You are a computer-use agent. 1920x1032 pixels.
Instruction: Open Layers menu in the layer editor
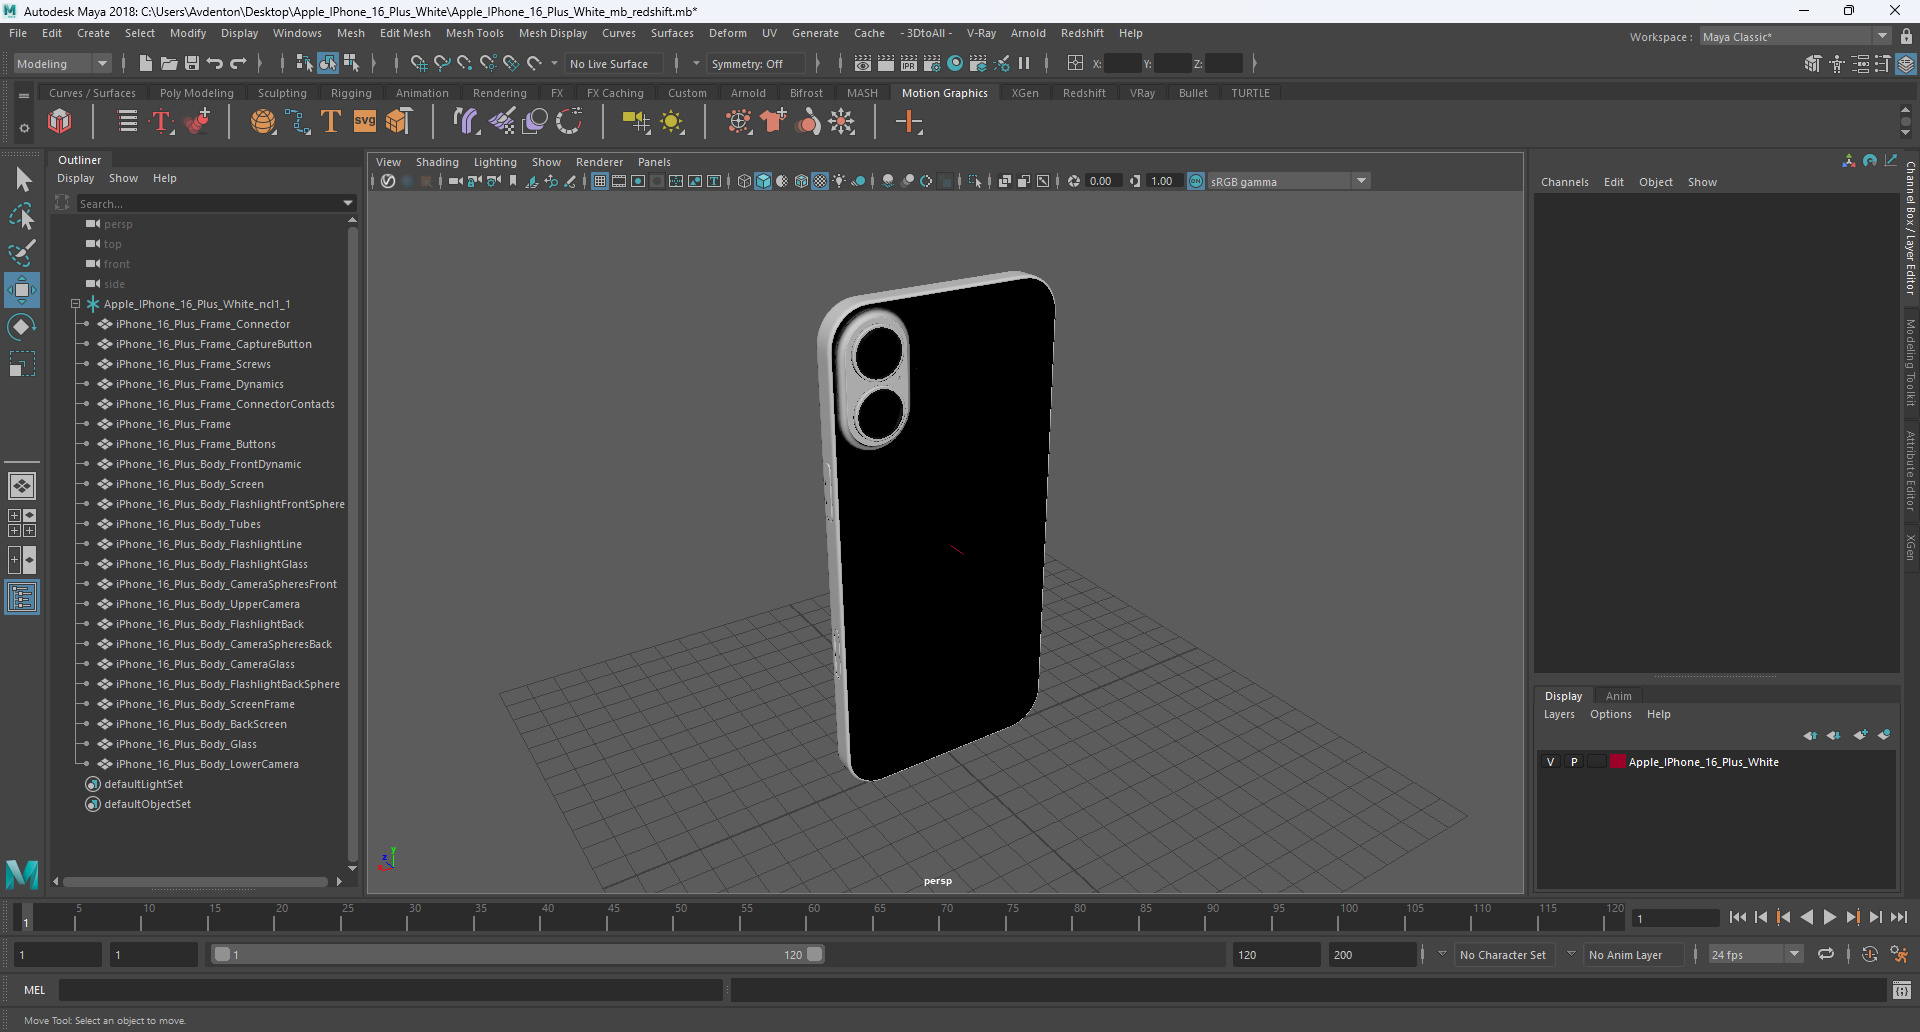tap(1559, 714)
